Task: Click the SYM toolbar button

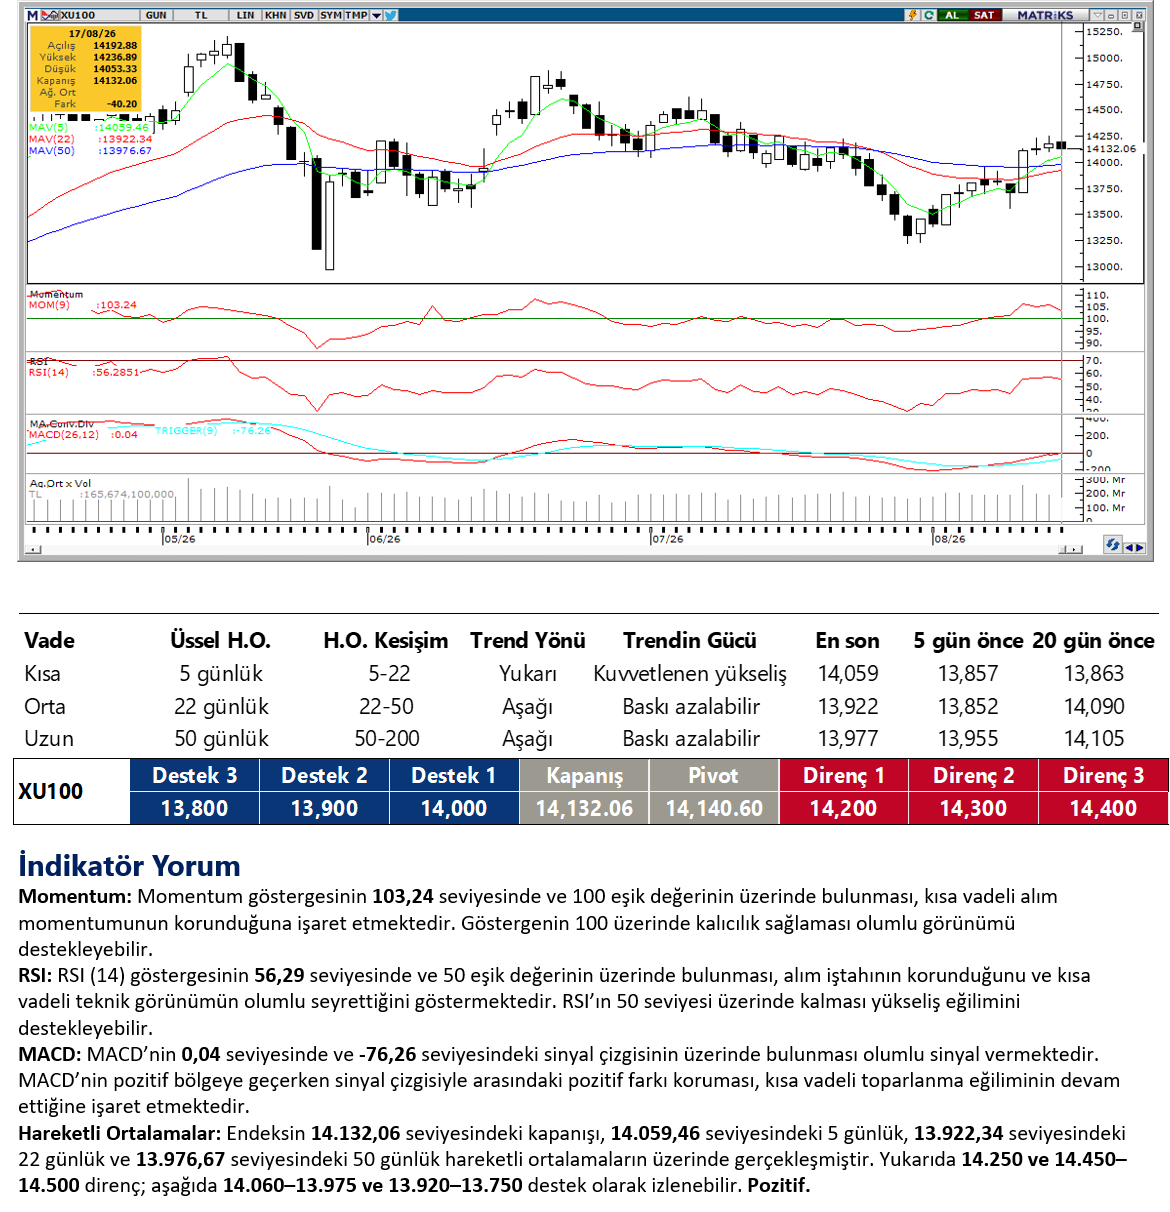Action: tap(331, 15)
